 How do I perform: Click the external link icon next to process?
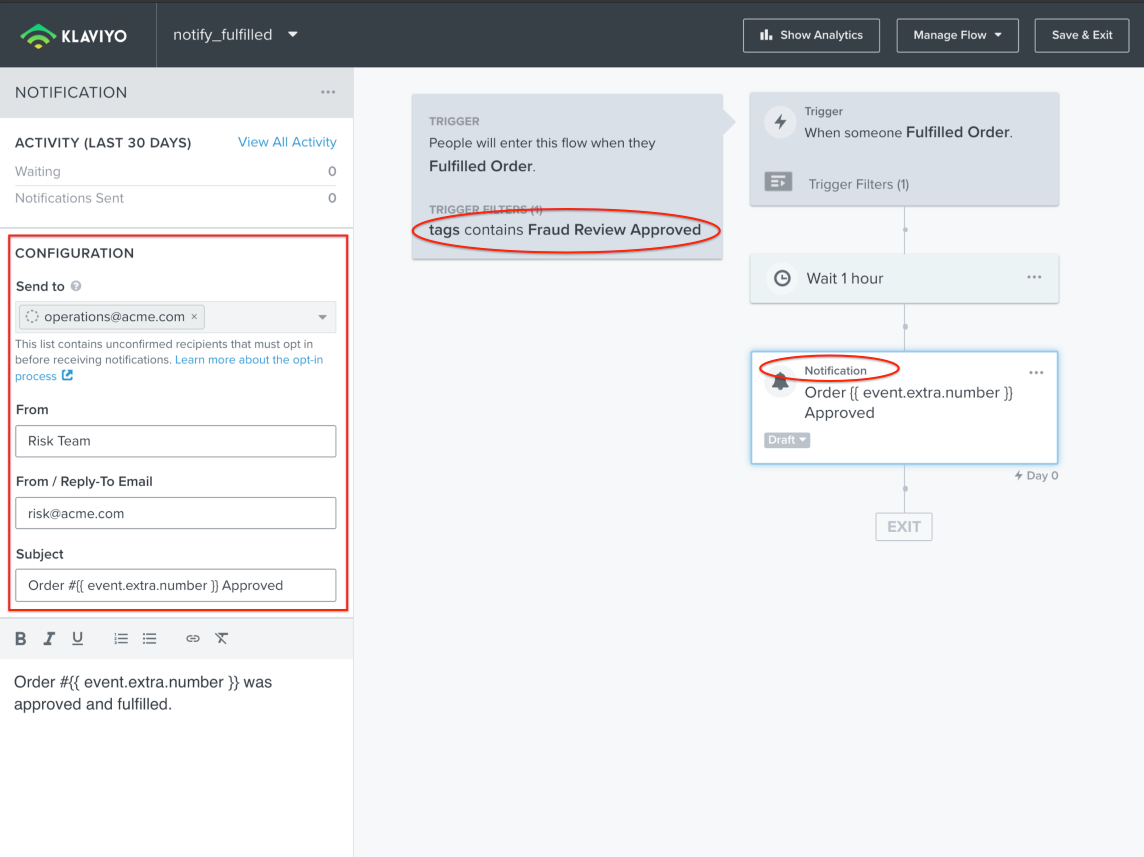(67, 376)
